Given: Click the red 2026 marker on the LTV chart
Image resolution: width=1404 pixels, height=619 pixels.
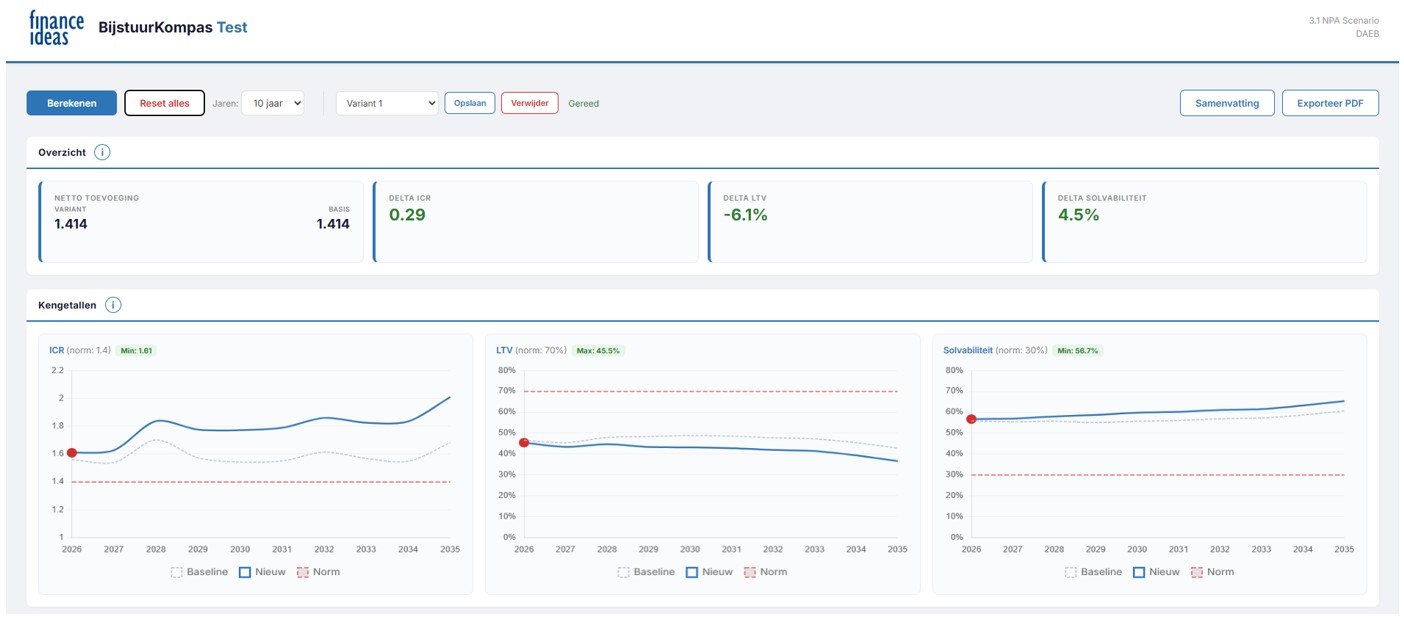Looking at the screenshot, I should click(x=524, y=442).
